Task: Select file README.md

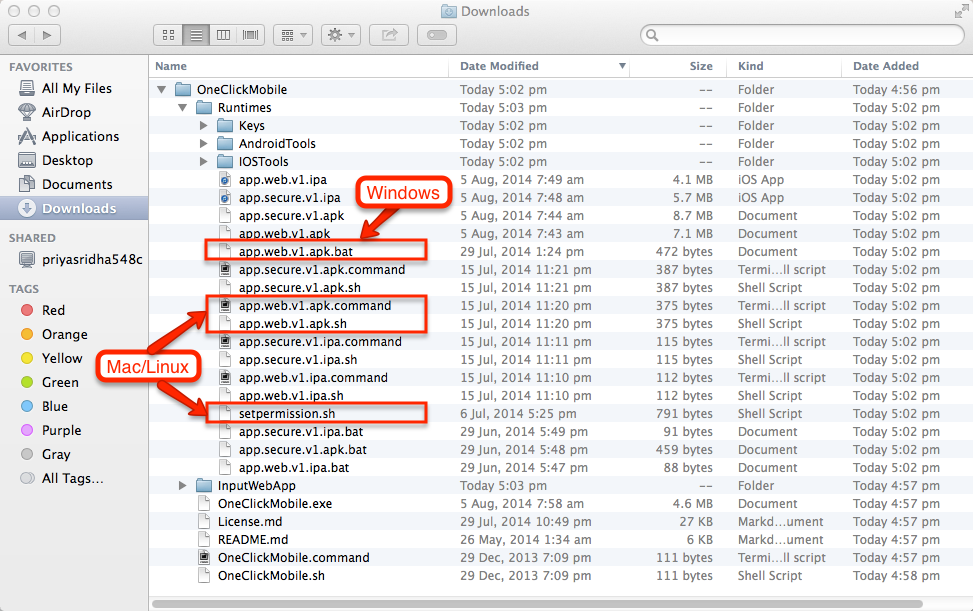Action: [253, 539]
